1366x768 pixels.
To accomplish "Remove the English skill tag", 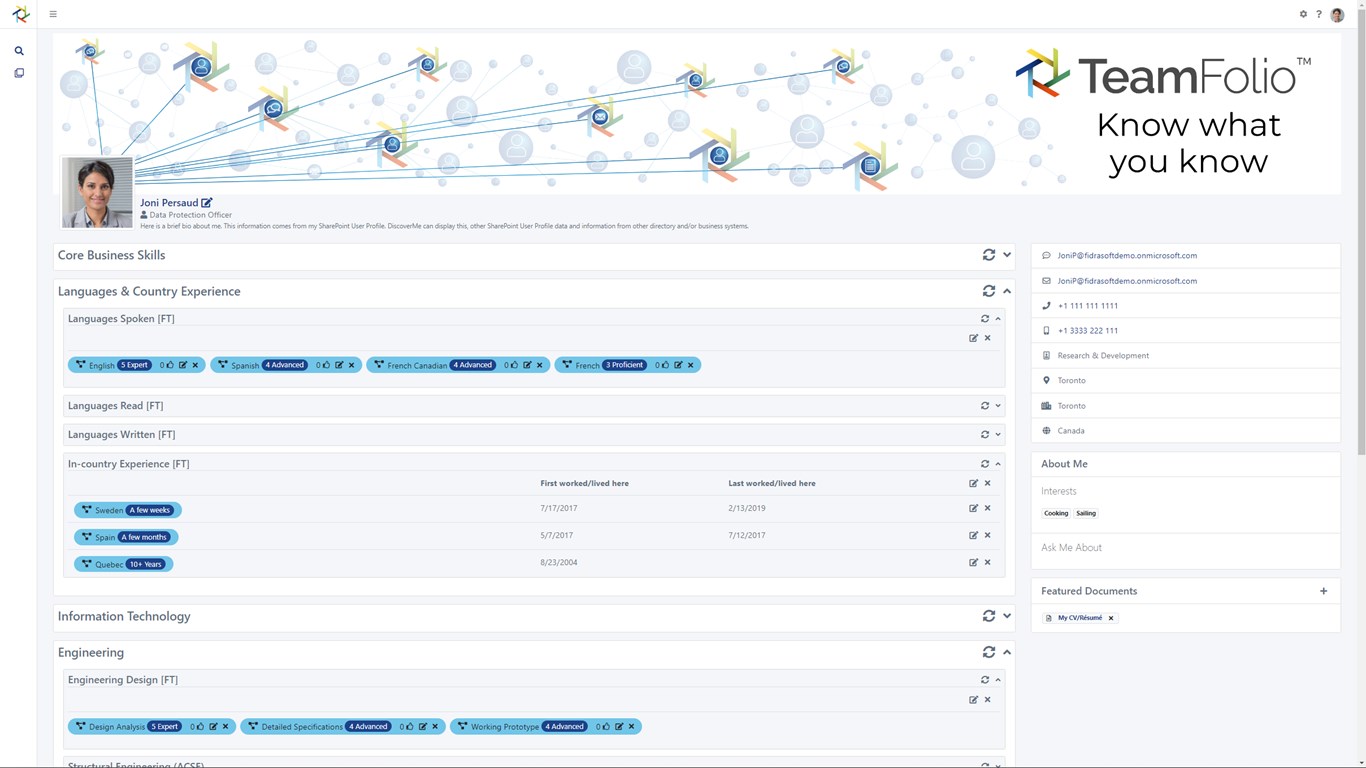I will pos(195,365).
